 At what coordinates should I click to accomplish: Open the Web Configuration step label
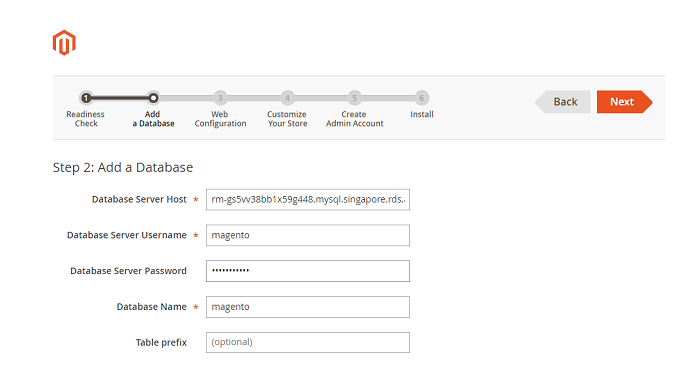click(220, 119)
